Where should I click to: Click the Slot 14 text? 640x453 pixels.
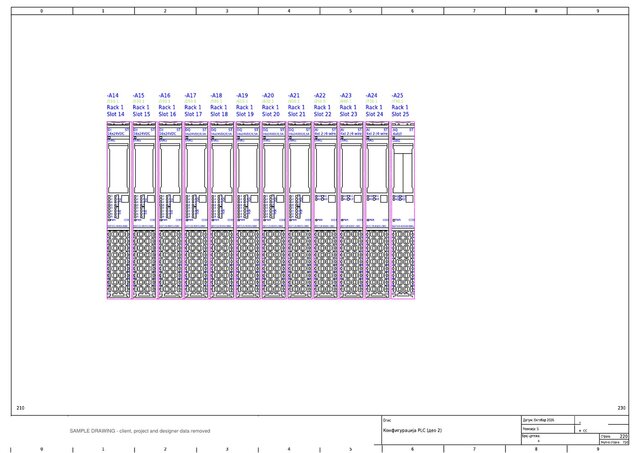[x=116, y=114]
